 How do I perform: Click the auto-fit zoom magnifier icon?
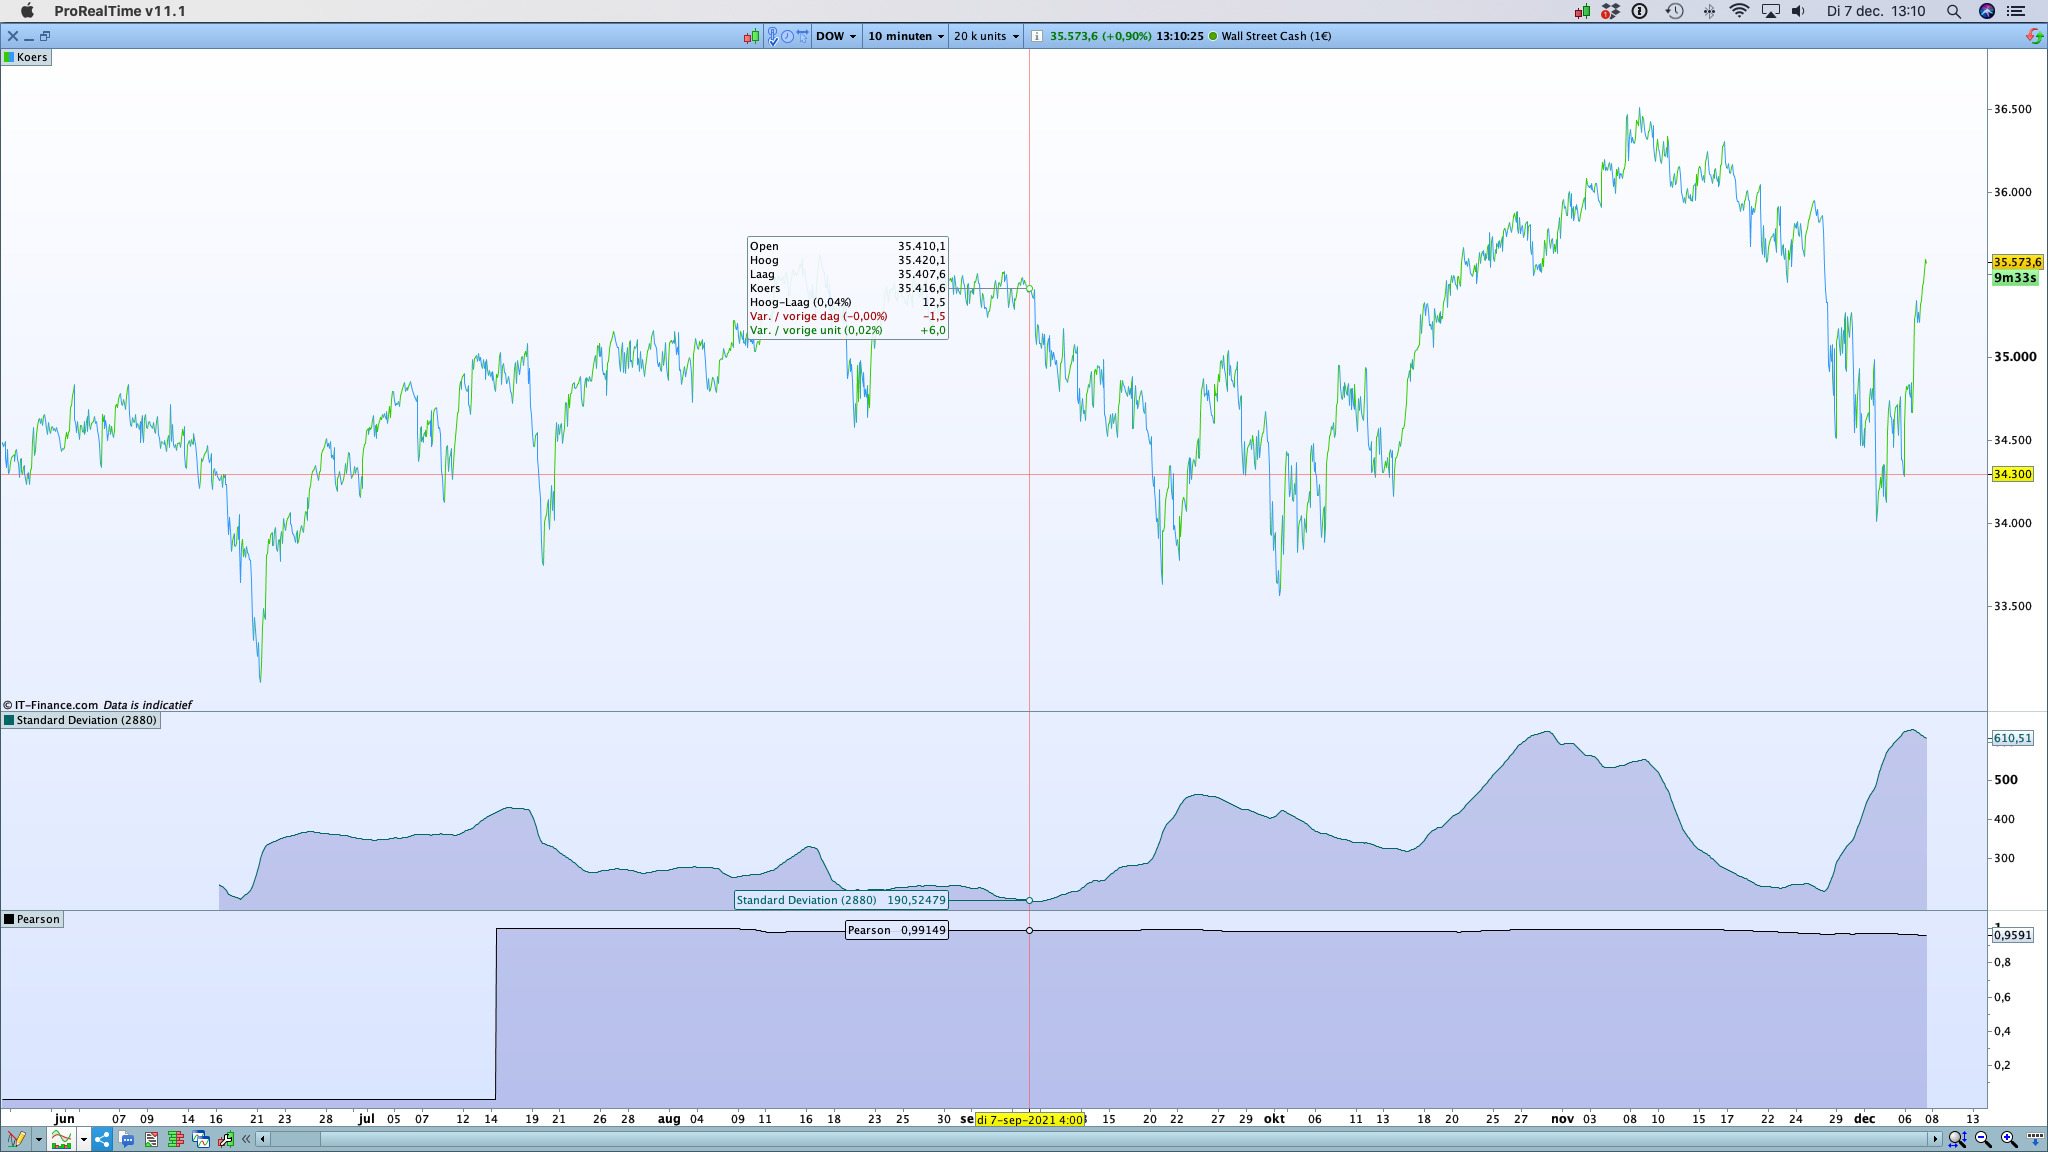(x=1957, y=1139)
